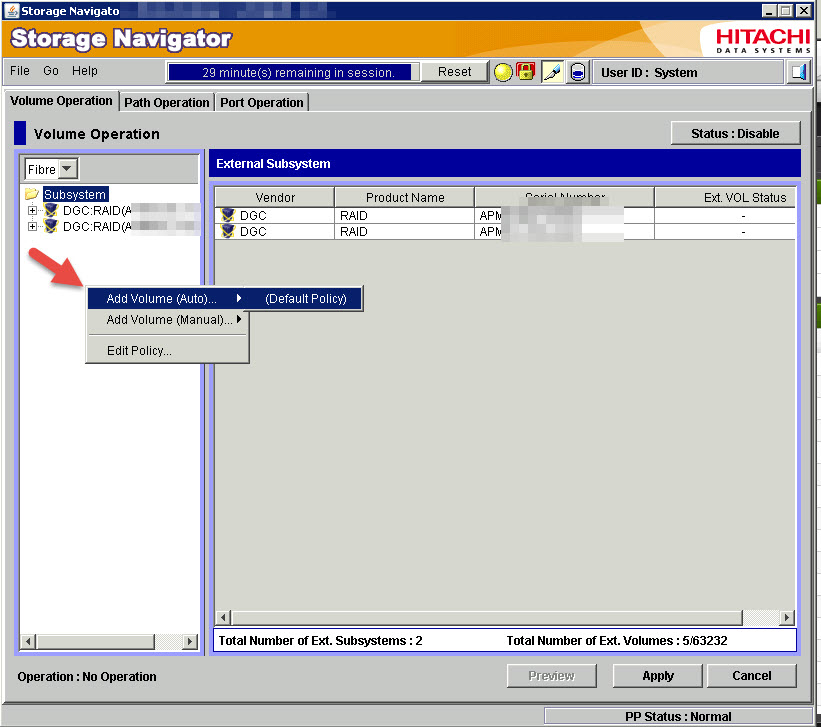Image resolution: width=821 pixels, height=727 pixels.
Task: Click first DGC:RAID subsystem icon in tree
Action: click(x=51, y=211)
